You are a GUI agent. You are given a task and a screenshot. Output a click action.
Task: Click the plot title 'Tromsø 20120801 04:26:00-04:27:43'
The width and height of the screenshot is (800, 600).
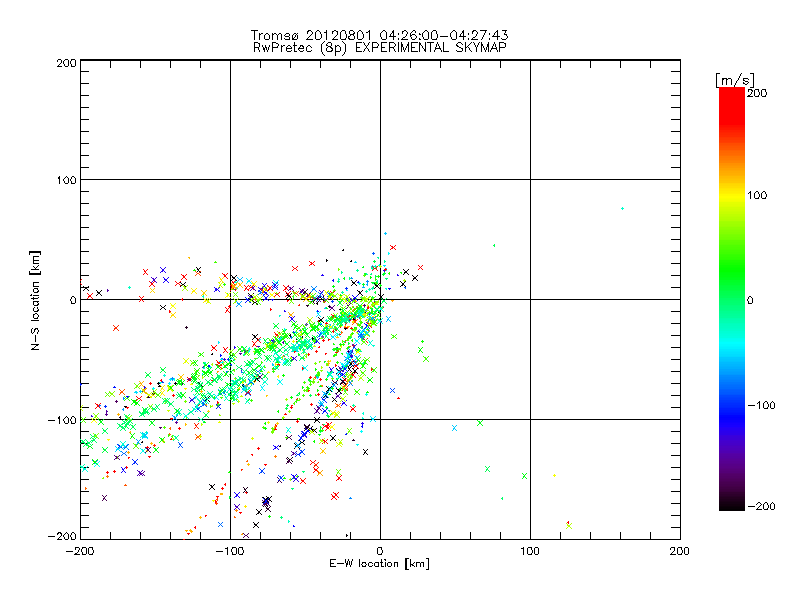pos(380,35)
